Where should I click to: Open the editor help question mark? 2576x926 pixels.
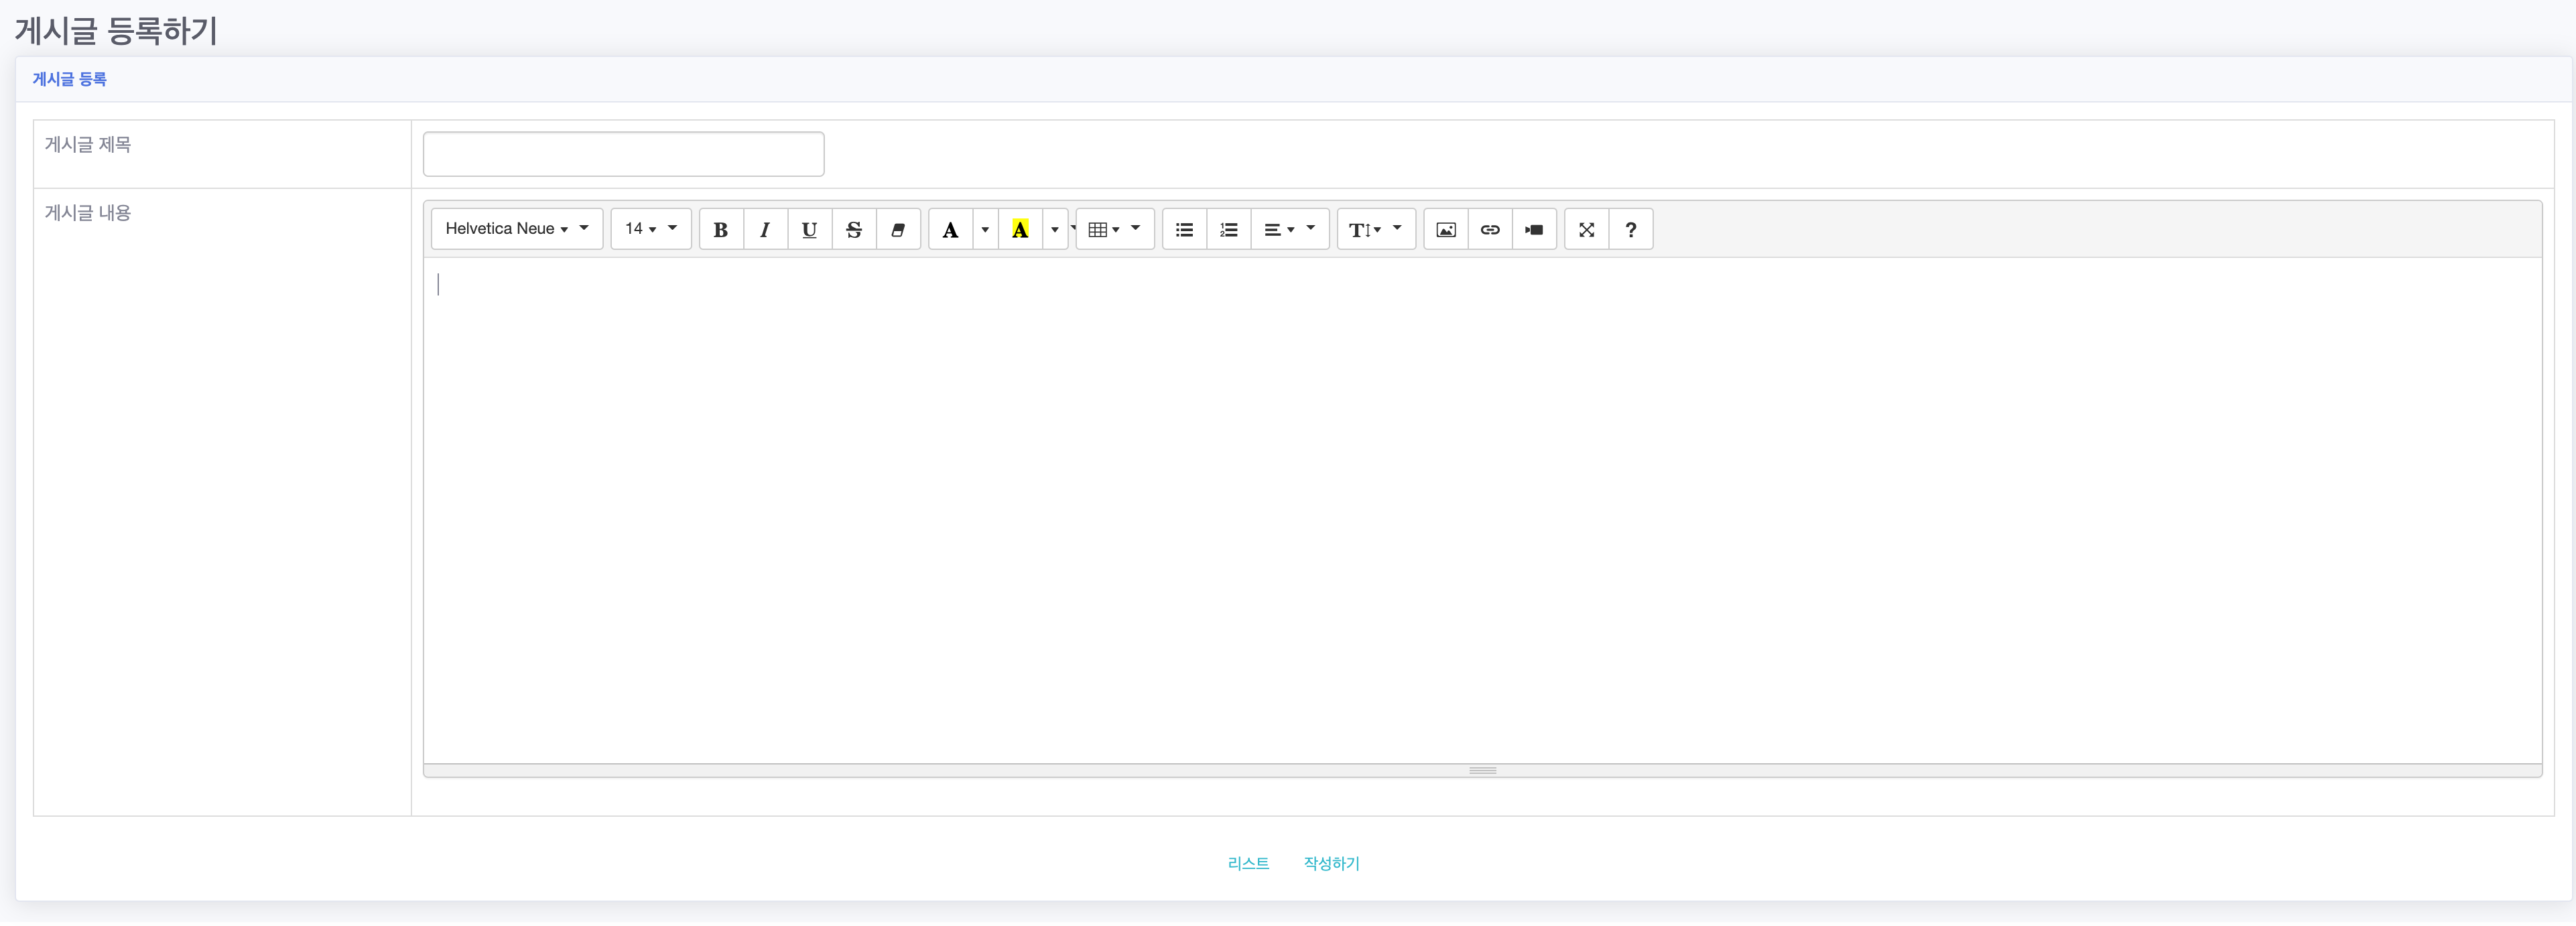pos(1630,230)
